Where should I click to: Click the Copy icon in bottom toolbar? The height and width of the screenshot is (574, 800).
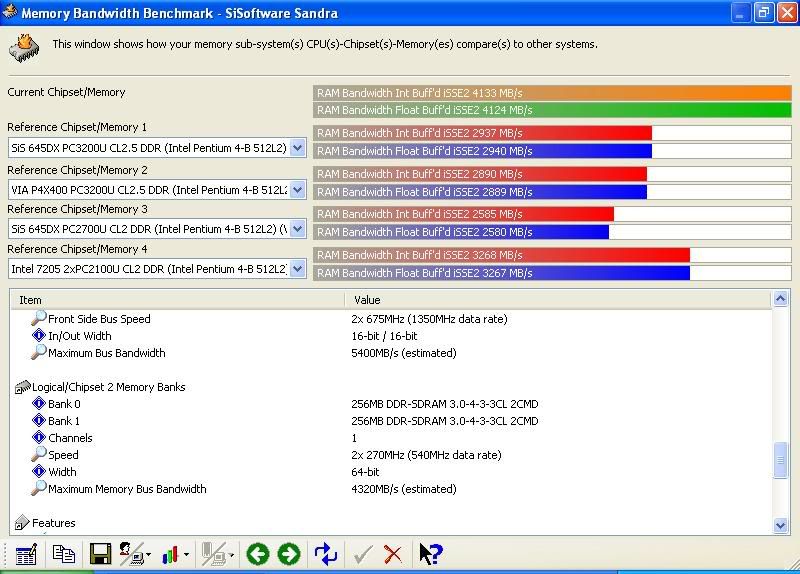tap(64, 553)
